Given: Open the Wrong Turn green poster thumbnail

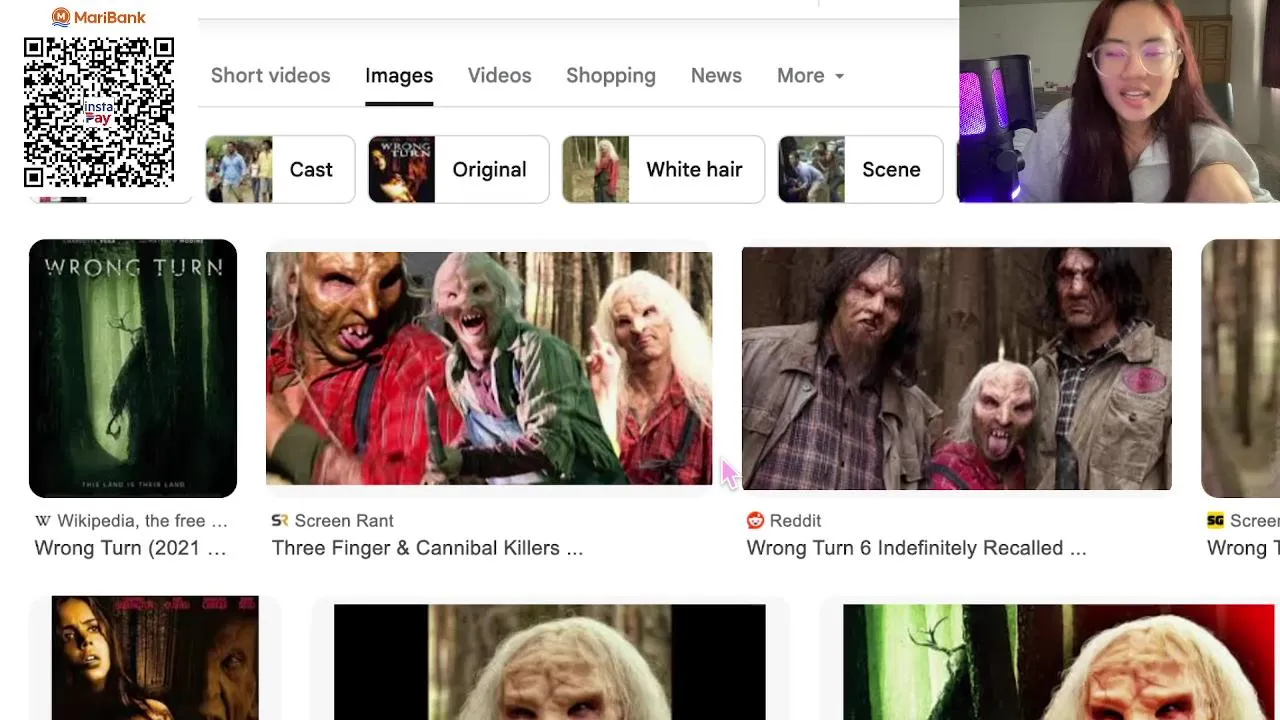Looking at the screenshot, I should pyautogui.click(x=133, y=368).
